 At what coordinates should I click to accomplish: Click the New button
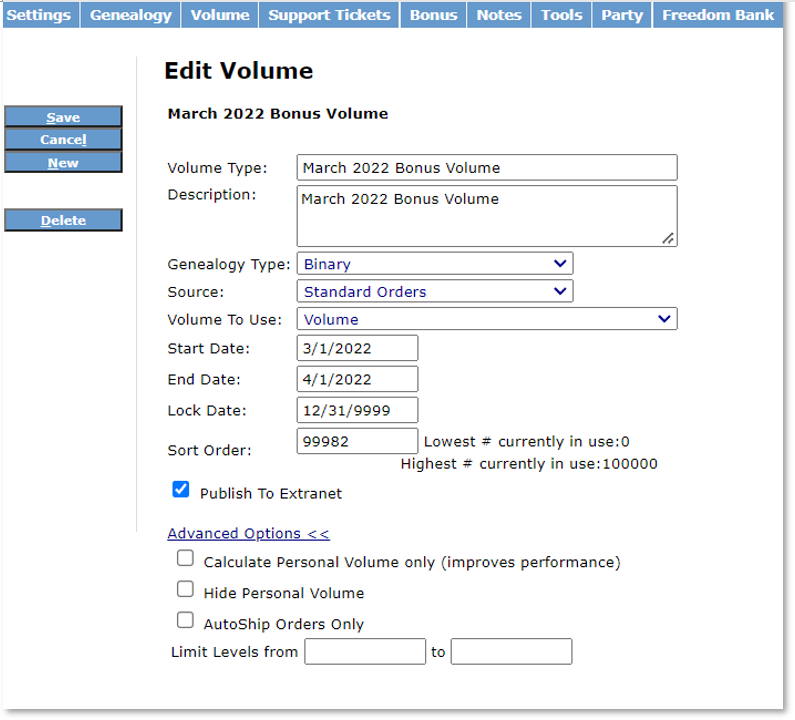pos(63,162)
